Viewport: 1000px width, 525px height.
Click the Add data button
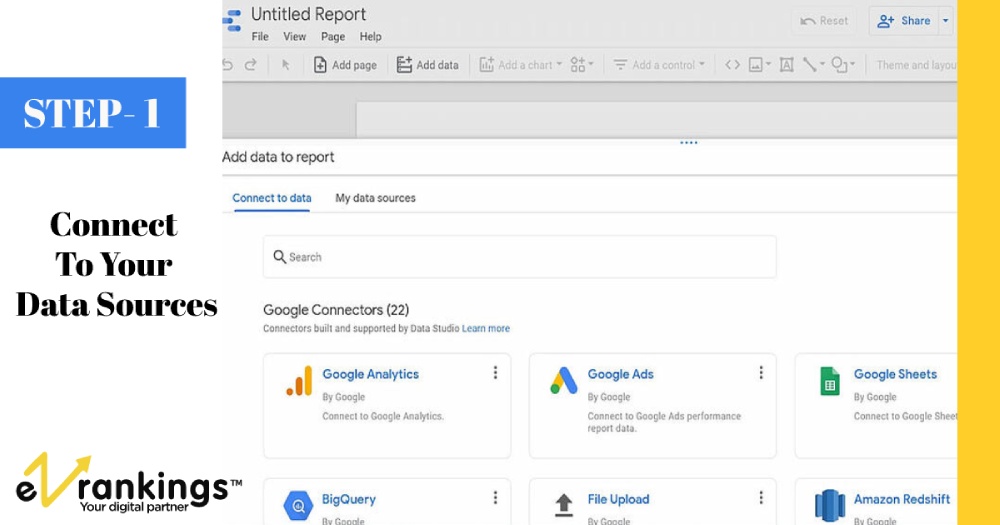427,65
